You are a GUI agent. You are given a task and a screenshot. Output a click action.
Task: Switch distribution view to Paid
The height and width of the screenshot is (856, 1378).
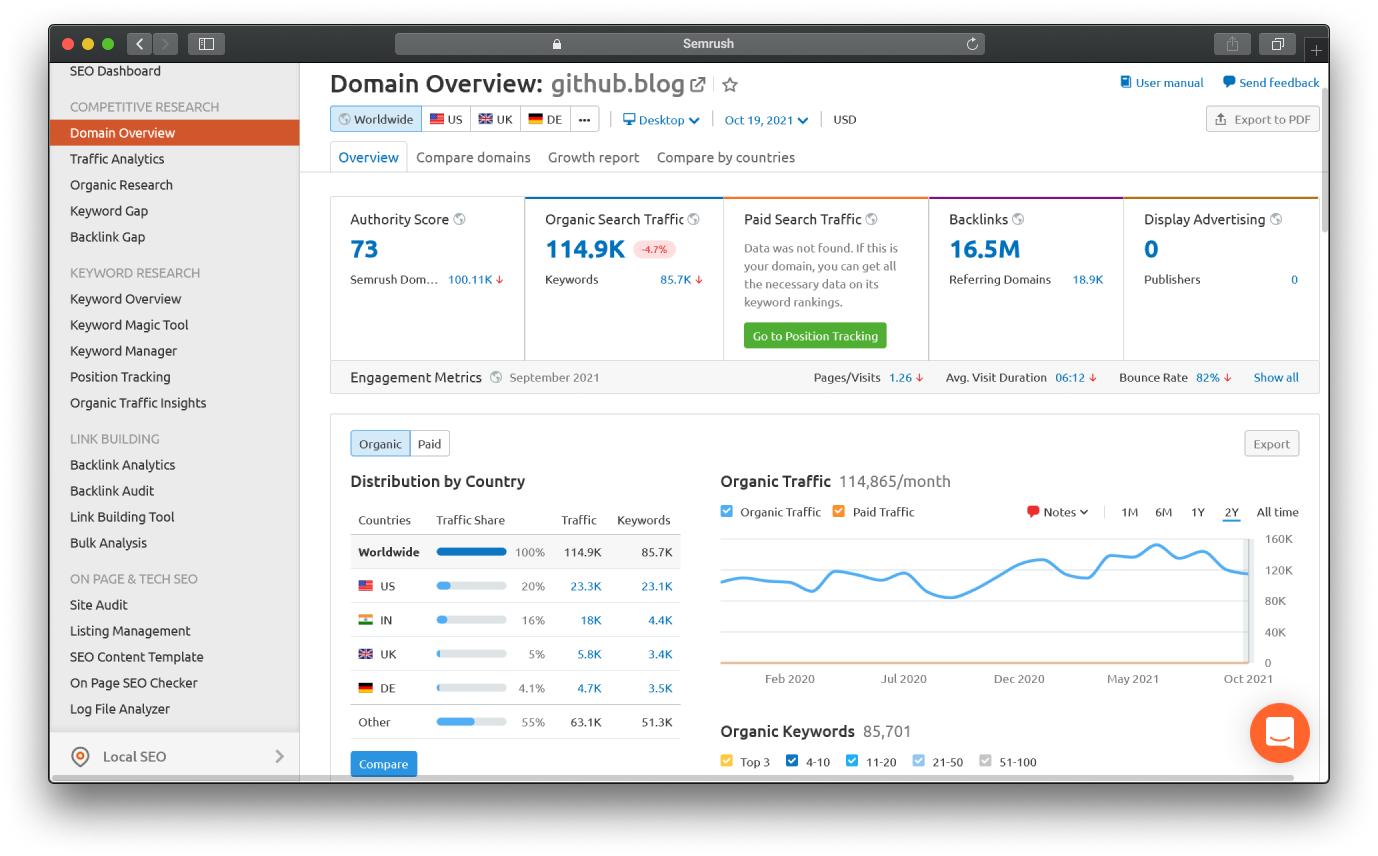[x=429, y=444]
